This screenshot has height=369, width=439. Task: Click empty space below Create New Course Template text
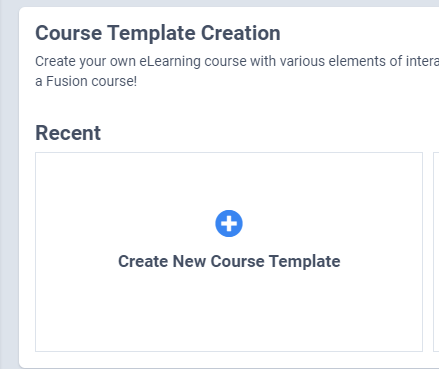229,310
